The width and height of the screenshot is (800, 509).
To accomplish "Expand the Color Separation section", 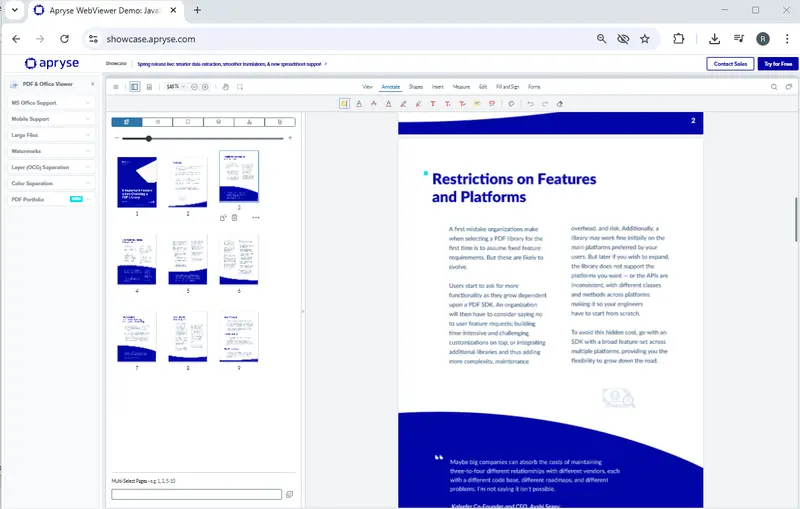I will (51, 183).
